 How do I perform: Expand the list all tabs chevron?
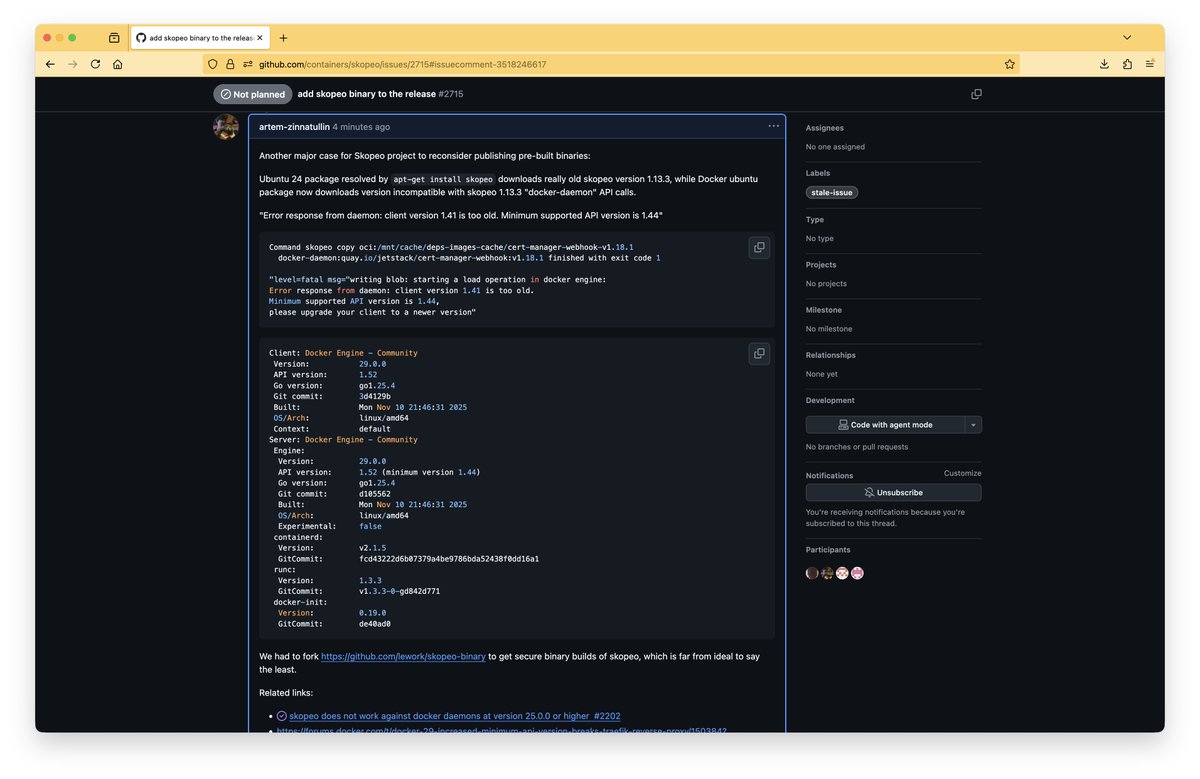[1127, 38]
